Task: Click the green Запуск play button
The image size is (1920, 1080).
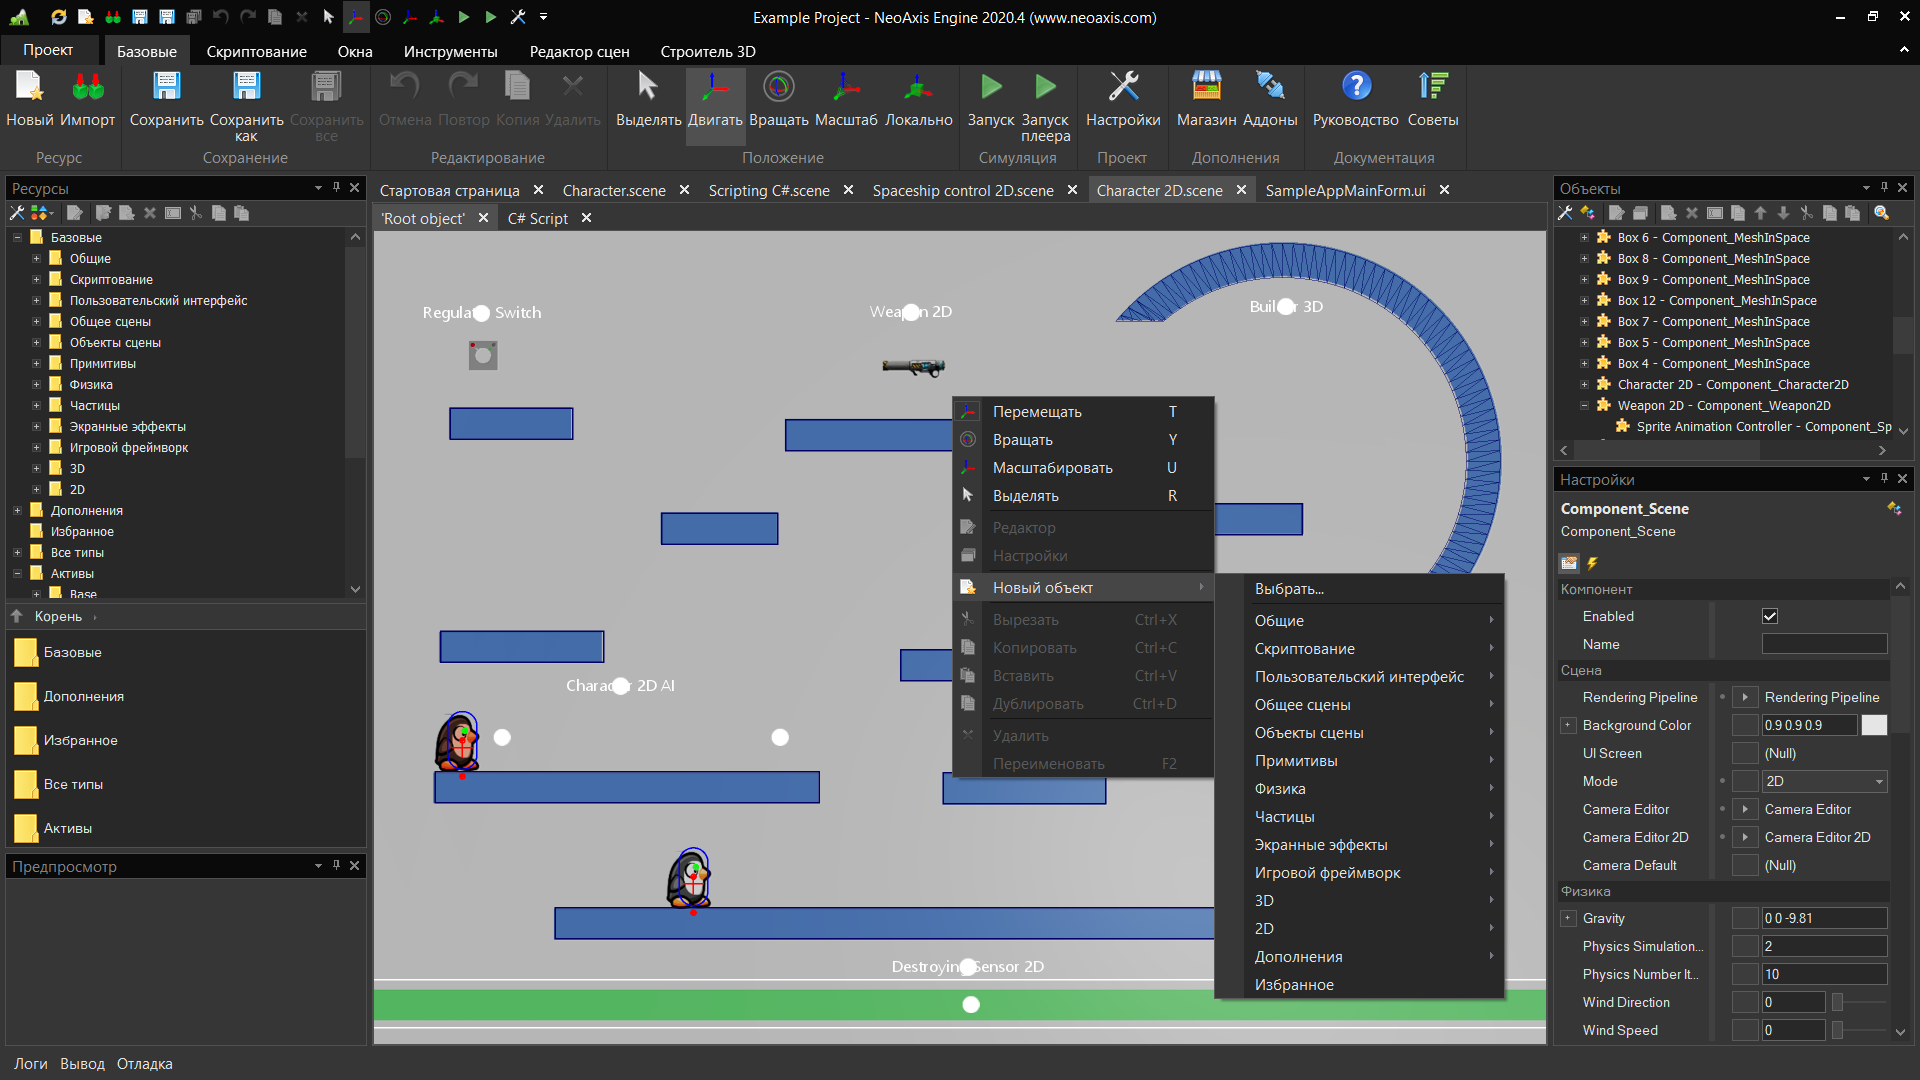Action: (990, 98)
